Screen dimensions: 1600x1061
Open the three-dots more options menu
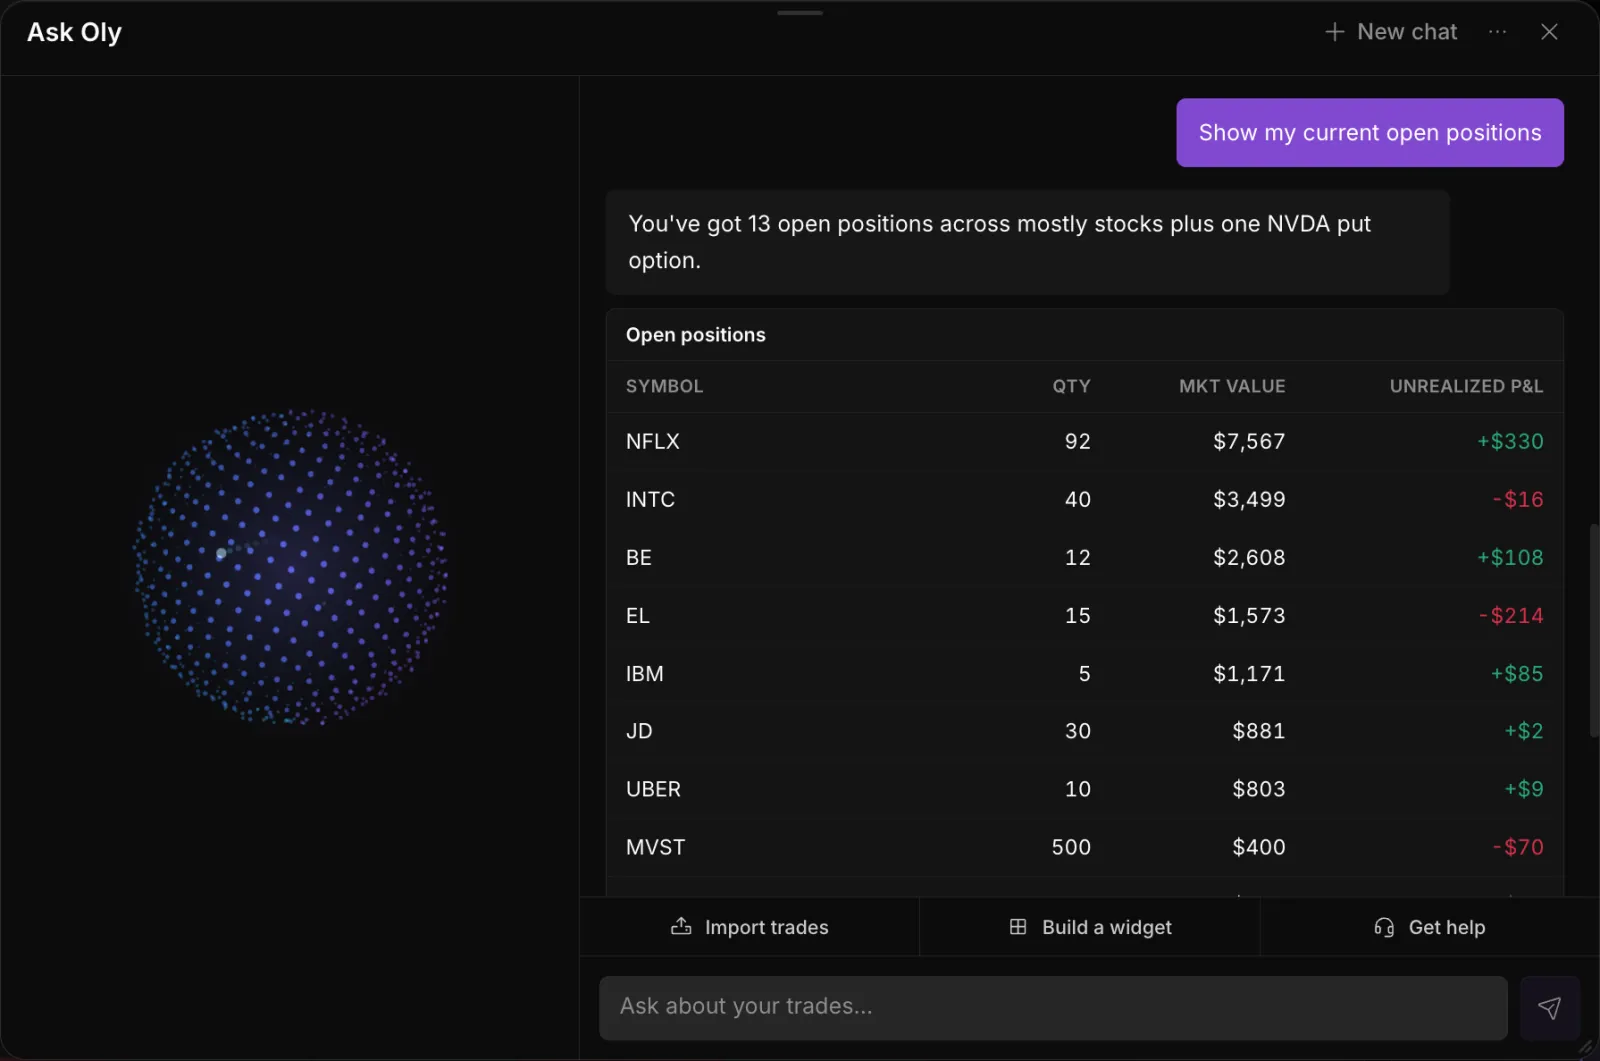click(x=1497, y=32)
